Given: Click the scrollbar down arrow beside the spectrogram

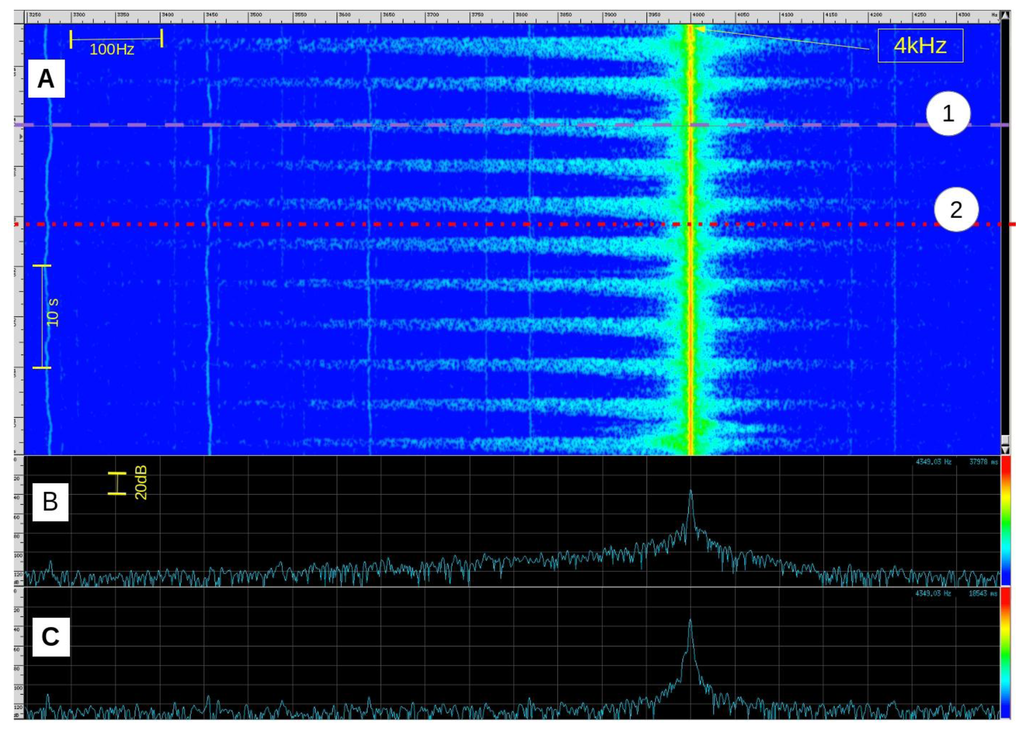Looking at the screenshot, I should pyautogui.click(x=1006, y=447).
